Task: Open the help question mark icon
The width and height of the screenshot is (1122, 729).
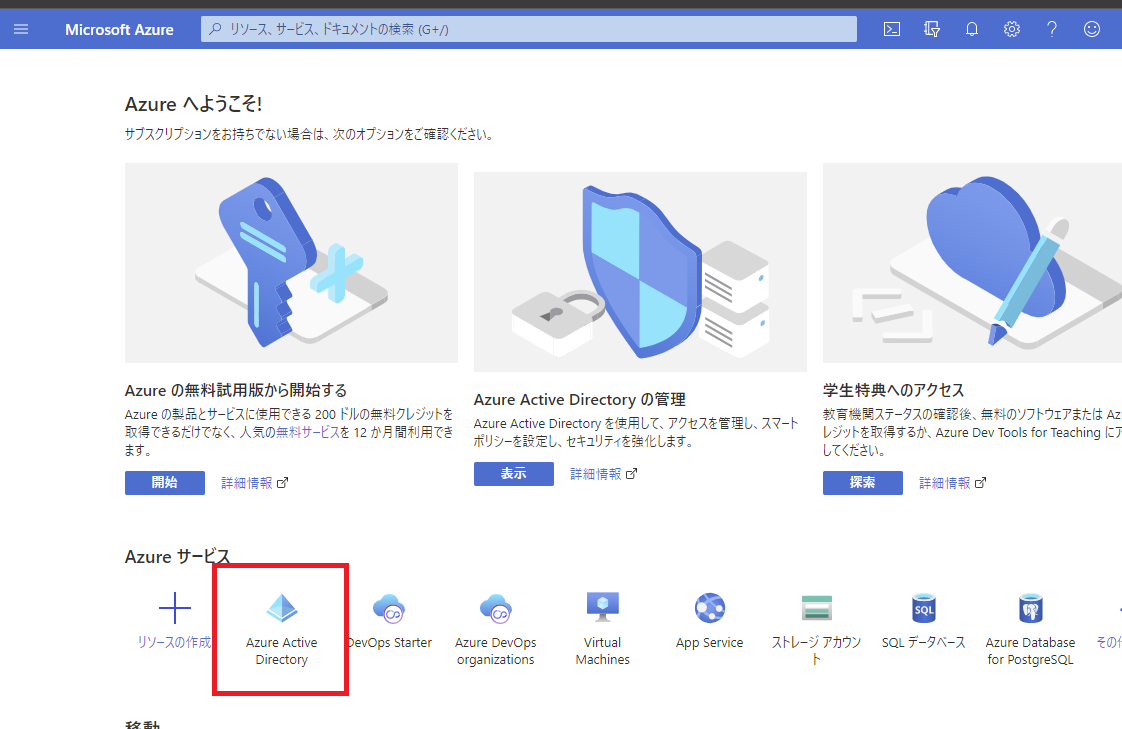Action: [x=1052, y=29]
